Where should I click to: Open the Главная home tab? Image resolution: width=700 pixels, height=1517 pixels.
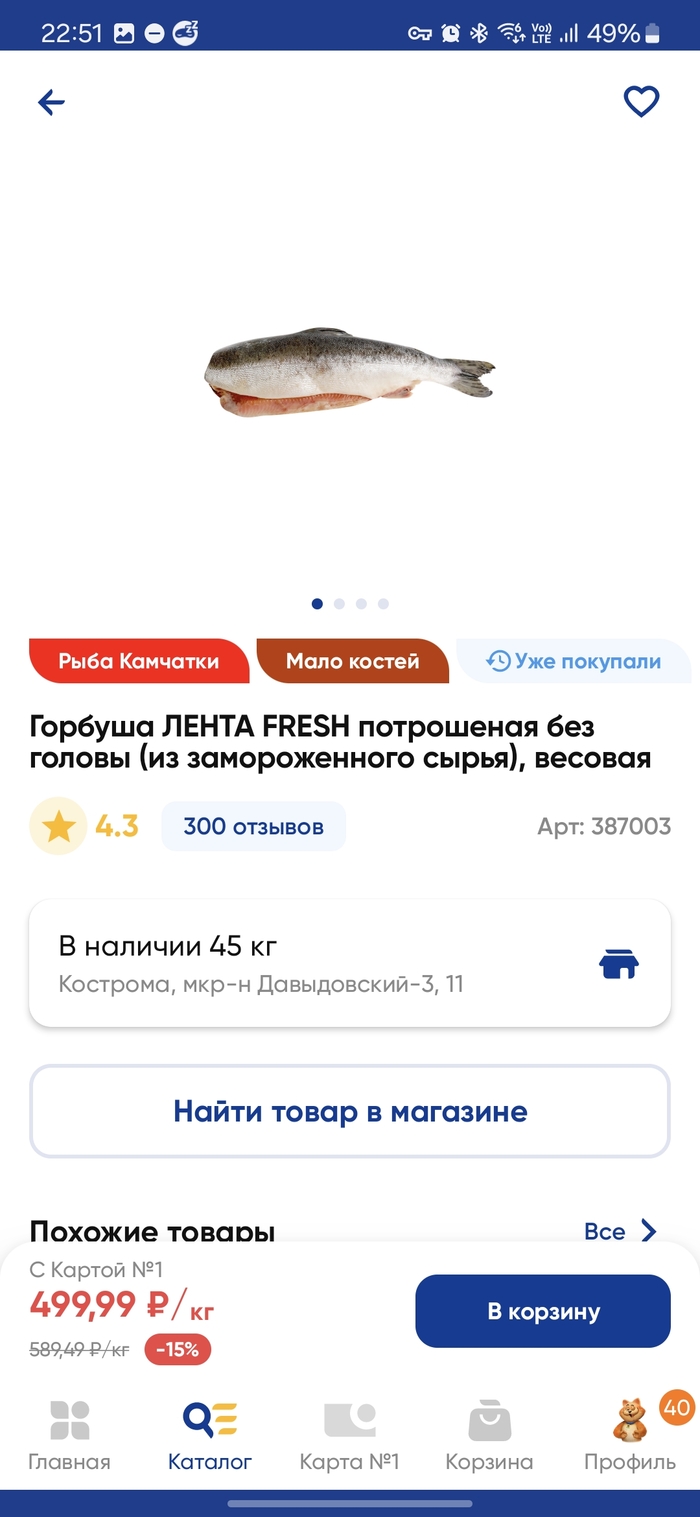click(69, 1435)
